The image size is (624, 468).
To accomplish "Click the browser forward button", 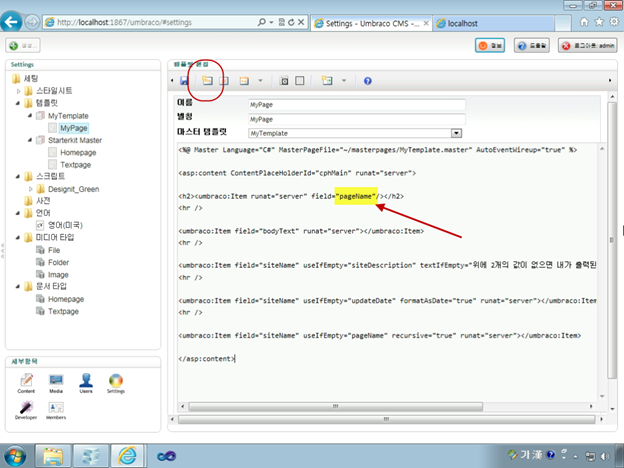I will [x=32, y=22].
